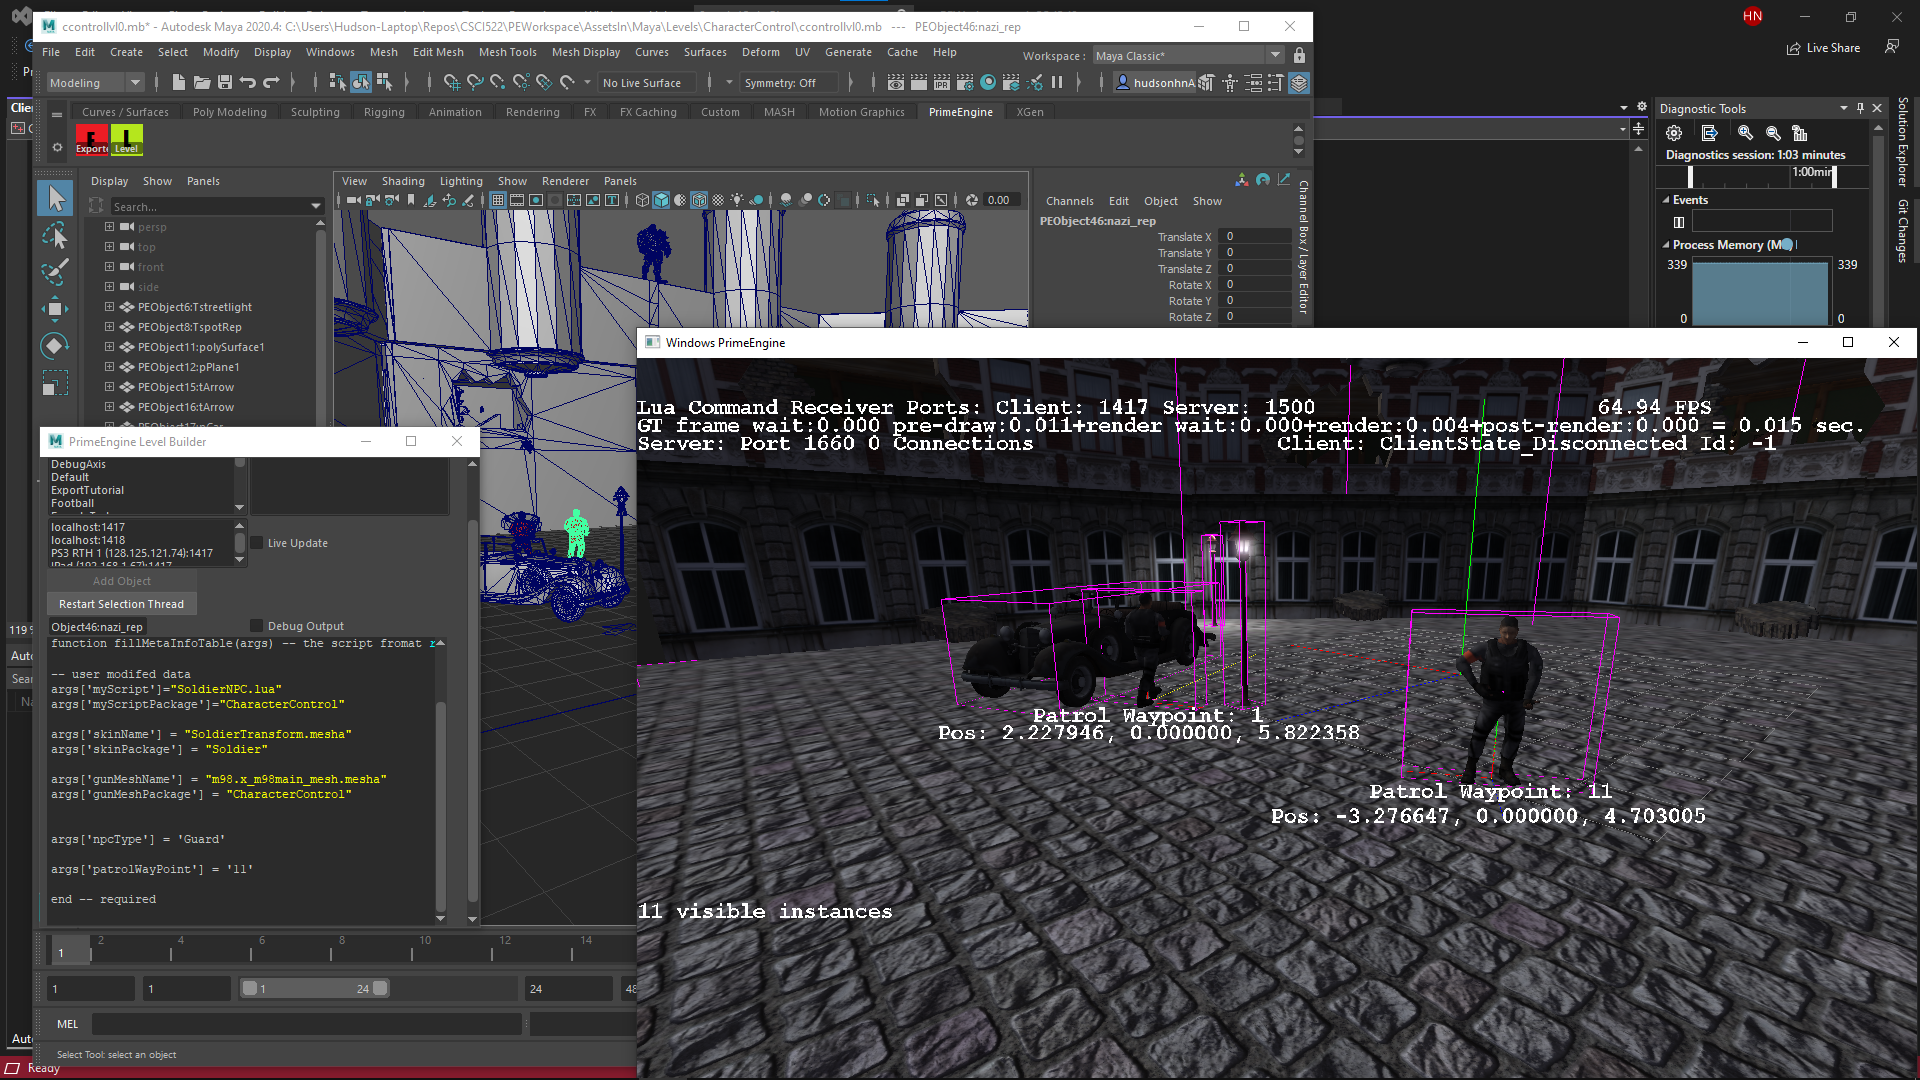Toggle Channel Box layer editor icon

[x=1299, y=83]
